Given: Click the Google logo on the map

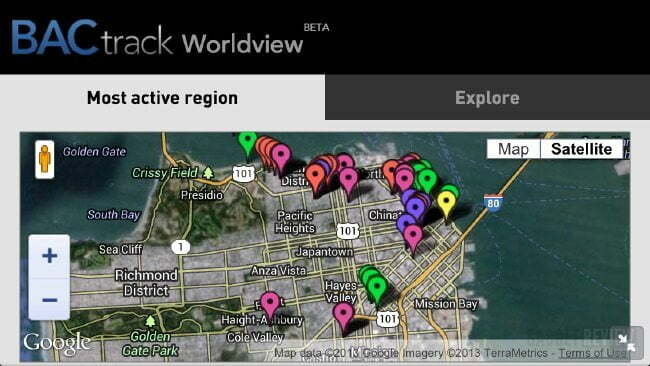Looking at the screenshot, I should (x=56, y=343).
